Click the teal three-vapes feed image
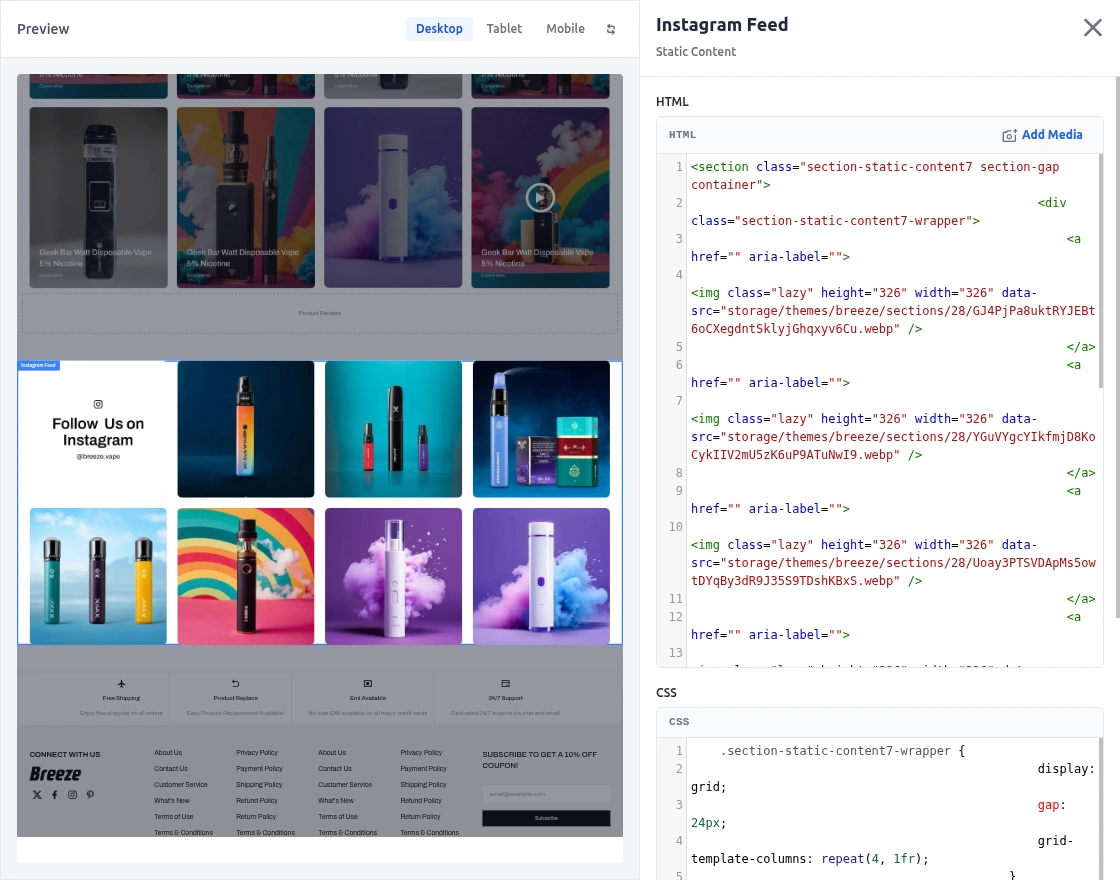 [x=394, y=429]
